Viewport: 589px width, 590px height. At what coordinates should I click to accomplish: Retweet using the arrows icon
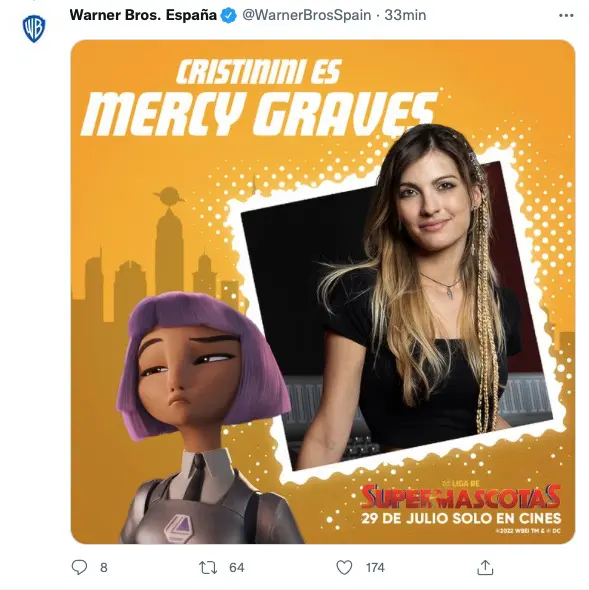tap(208, 567)
